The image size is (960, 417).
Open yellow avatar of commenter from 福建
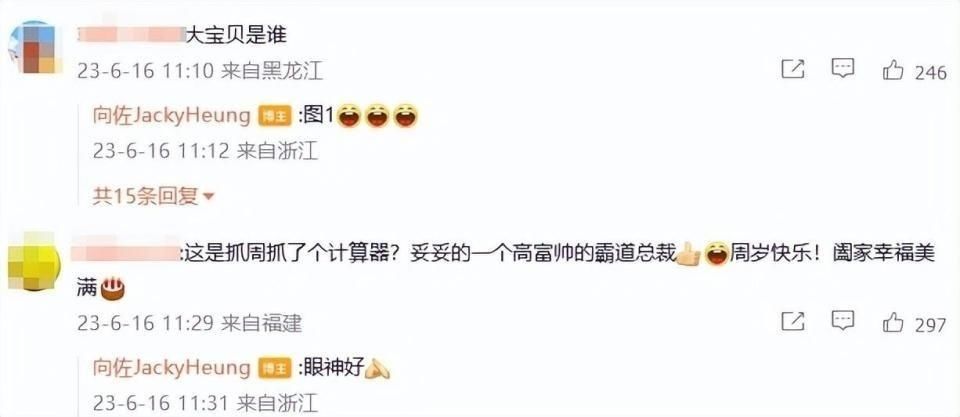(x=34, y=261)
